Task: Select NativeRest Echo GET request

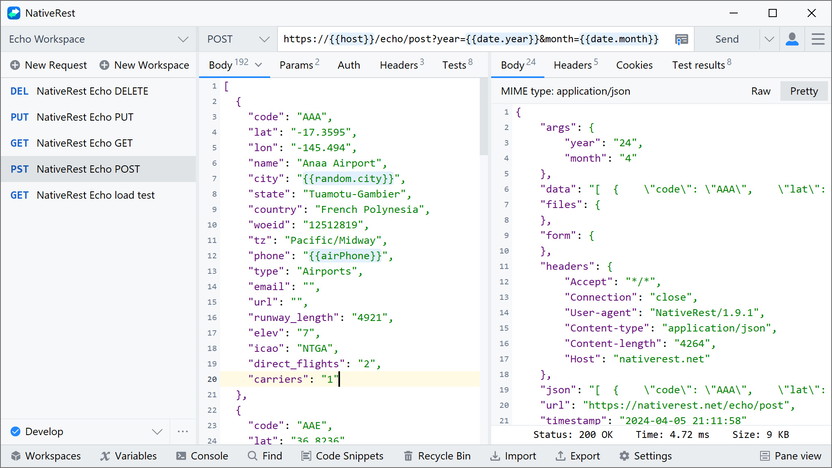Action: [99, 143]
